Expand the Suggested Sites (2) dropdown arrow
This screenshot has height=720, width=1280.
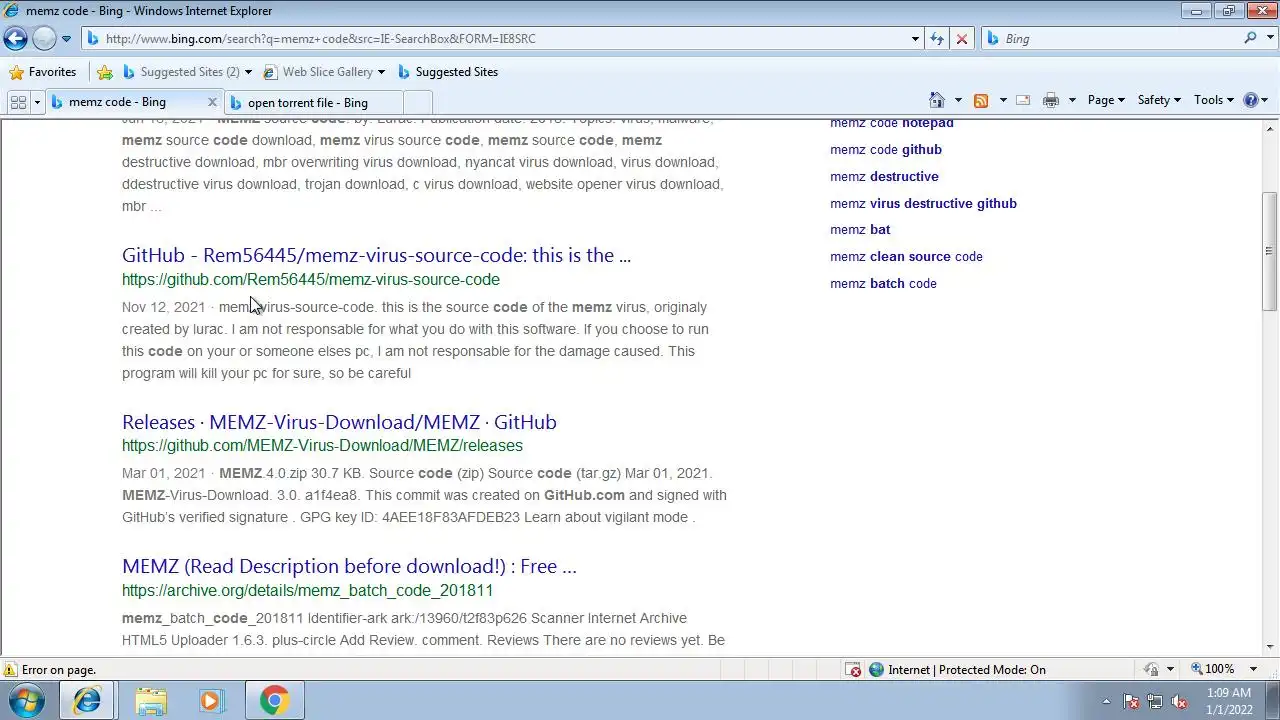tap(248, 72)
